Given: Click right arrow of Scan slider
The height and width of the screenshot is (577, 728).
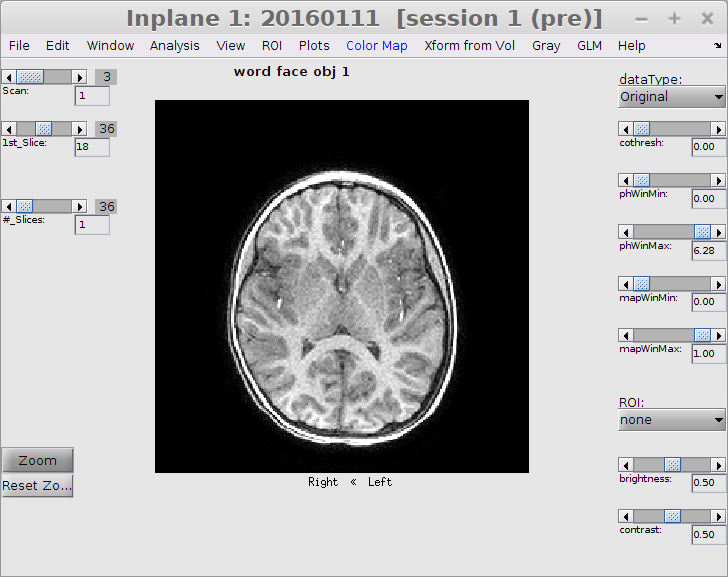Looking at the screenshot, I should tap(80, 77).
